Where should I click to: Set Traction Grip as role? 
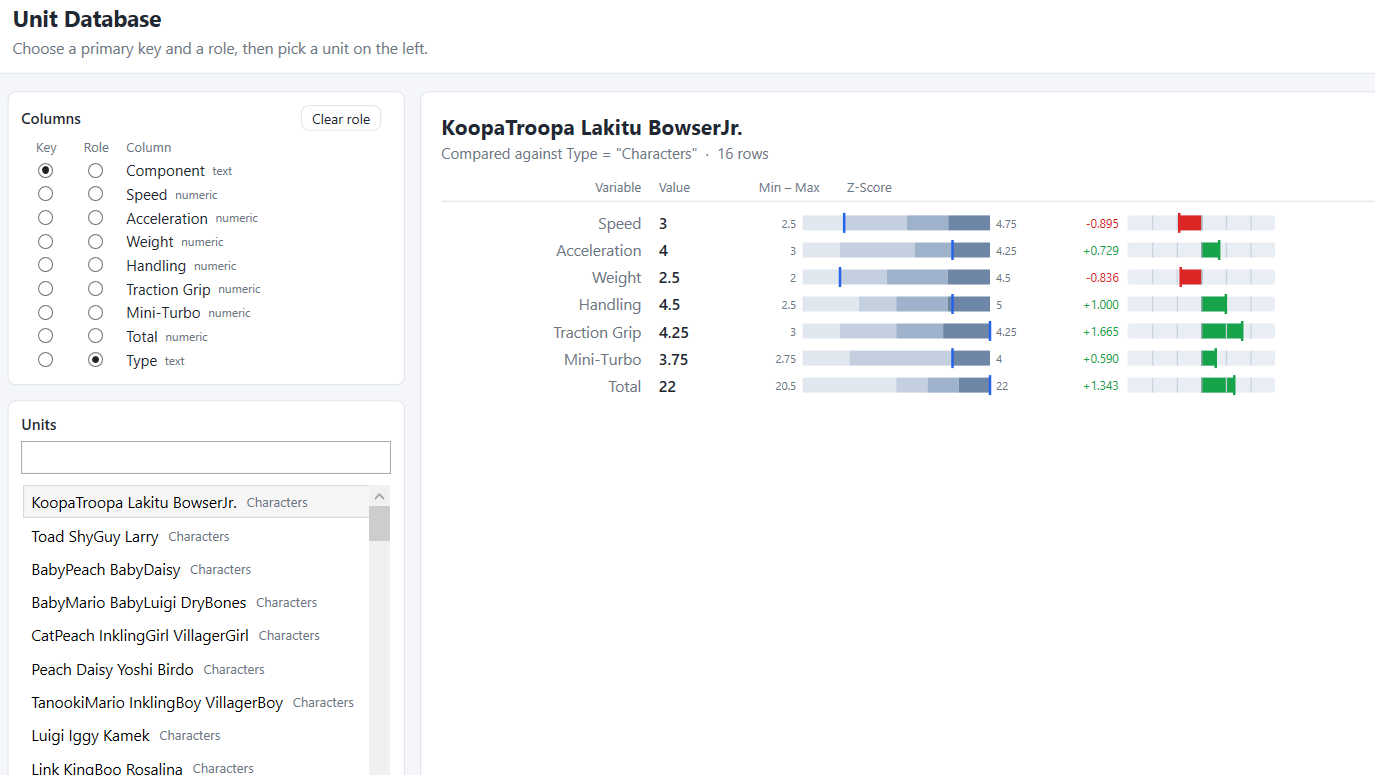[95, 289]
